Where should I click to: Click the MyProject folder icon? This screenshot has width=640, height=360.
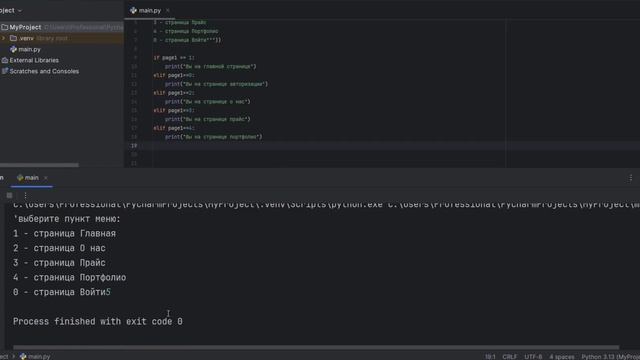[4, 27]
